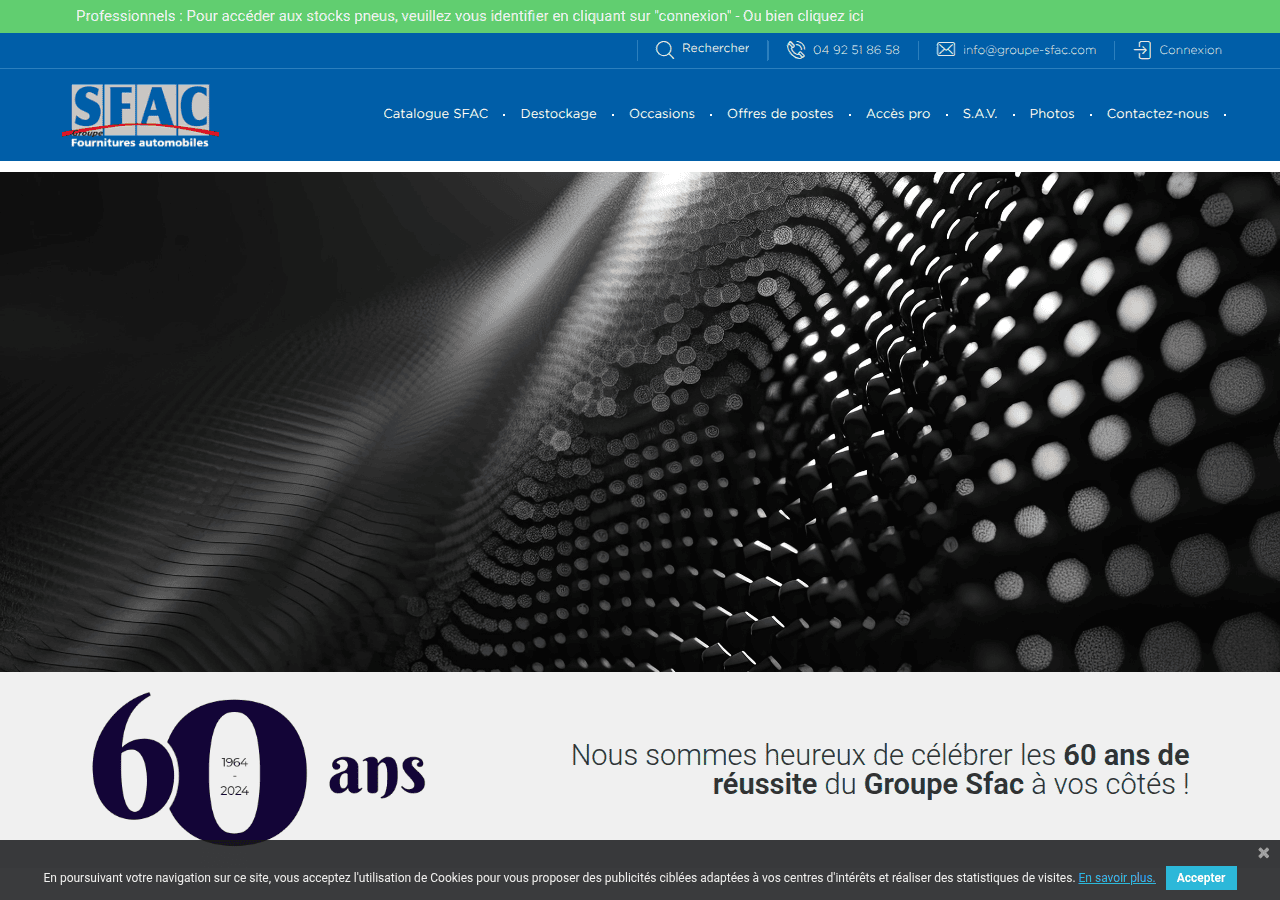This screenshot has height=900, width=1280.
Task: Open the Contactez-nous menu item
Action: point(1158,114)
